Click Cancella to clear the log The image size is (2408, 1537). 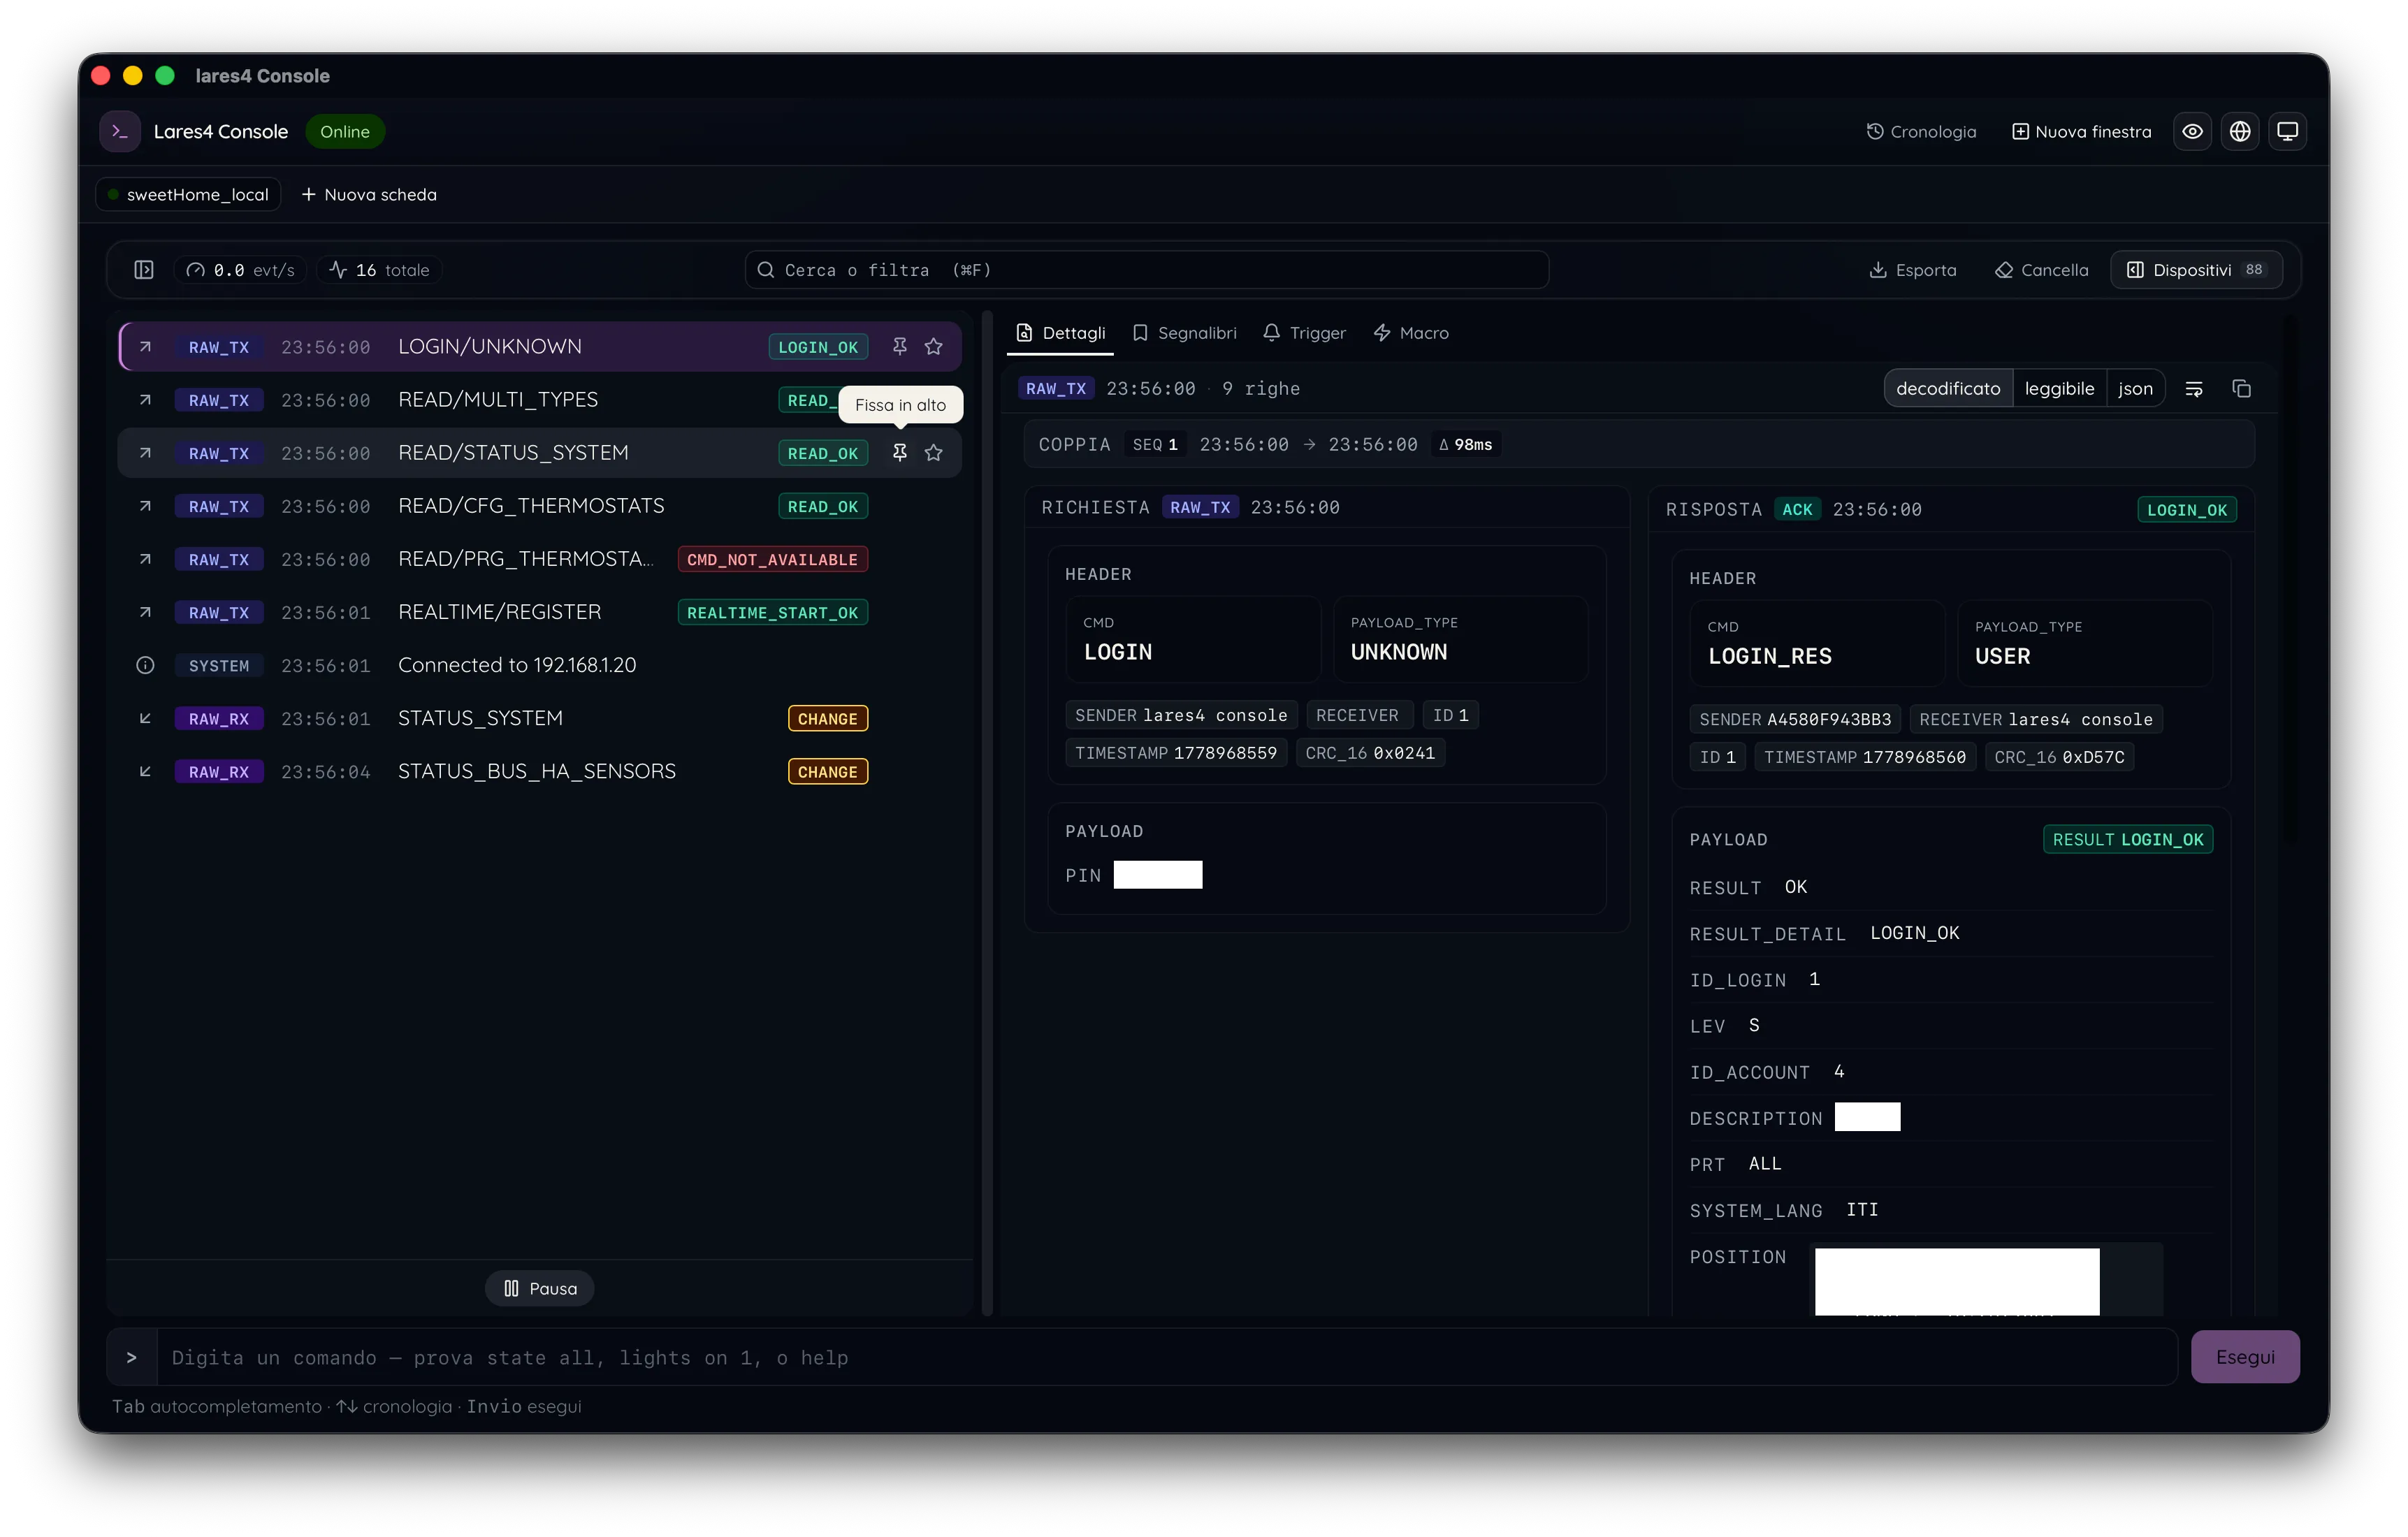(2042, 270)
